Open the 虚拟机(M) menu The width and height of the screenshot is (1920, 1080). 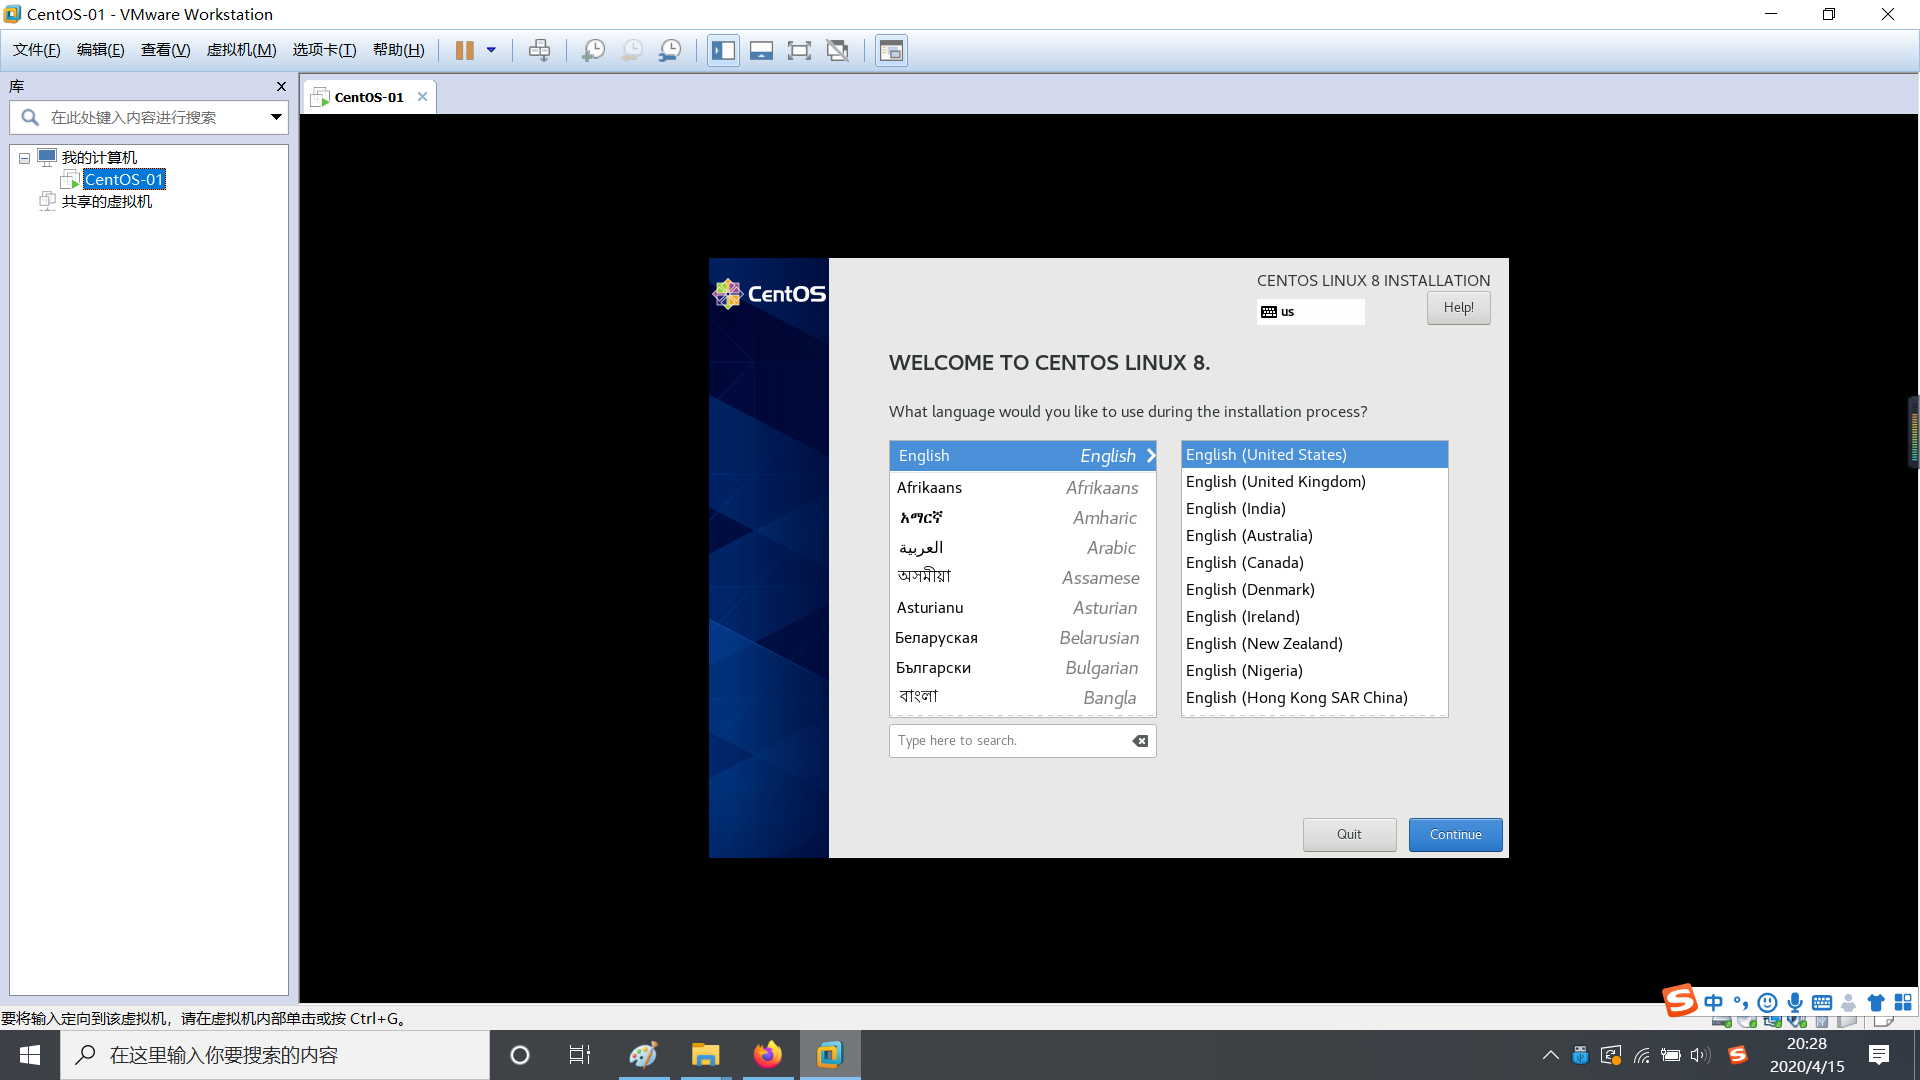[241, 50]
